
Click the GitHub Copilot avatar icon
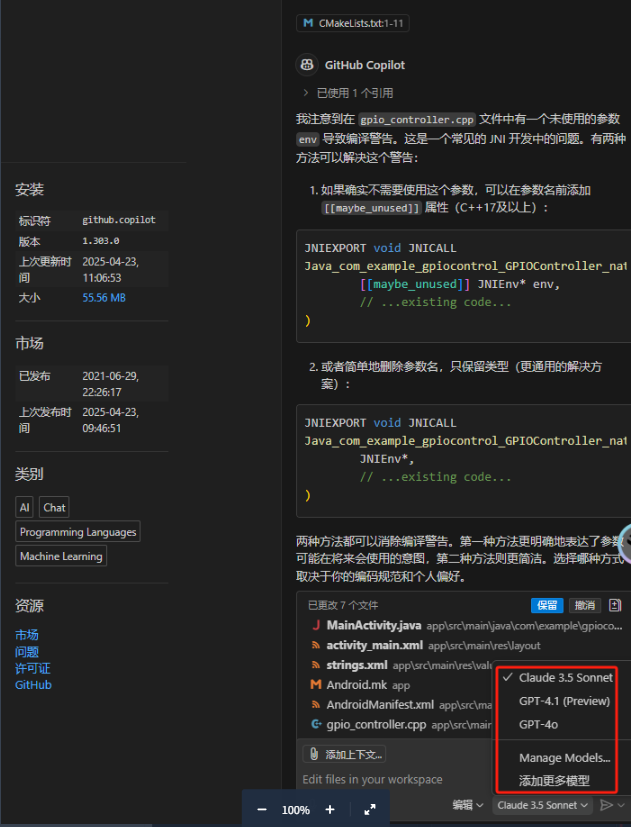tap(307, 65)
